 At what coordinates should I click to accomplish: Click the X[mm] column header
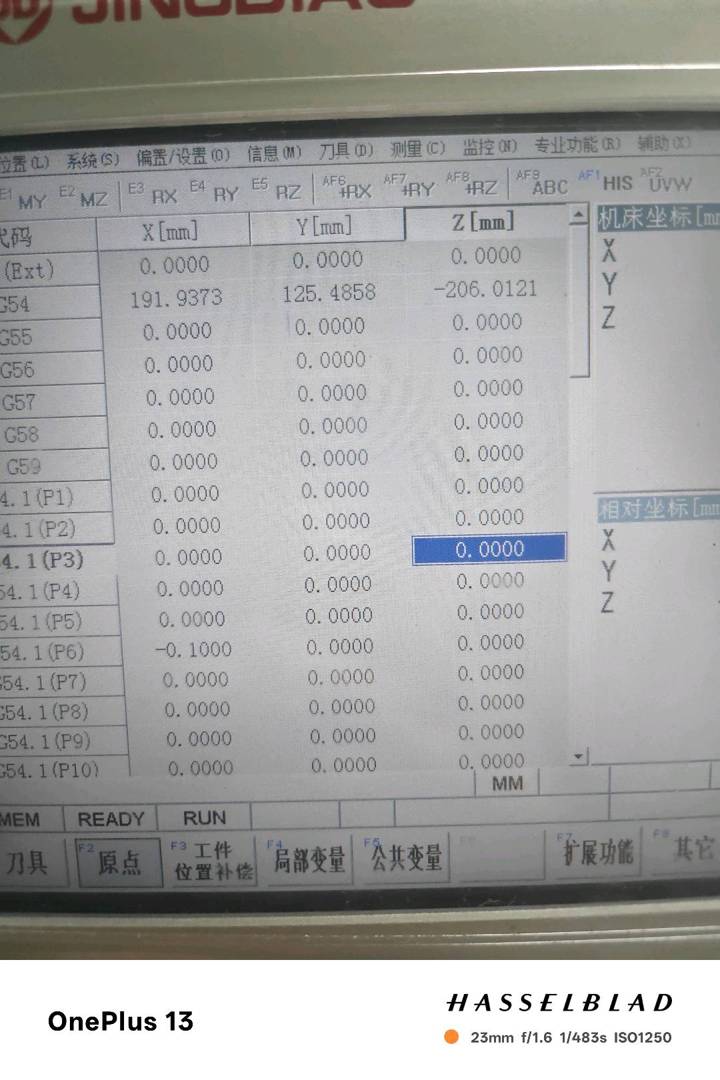coord(172,230)
